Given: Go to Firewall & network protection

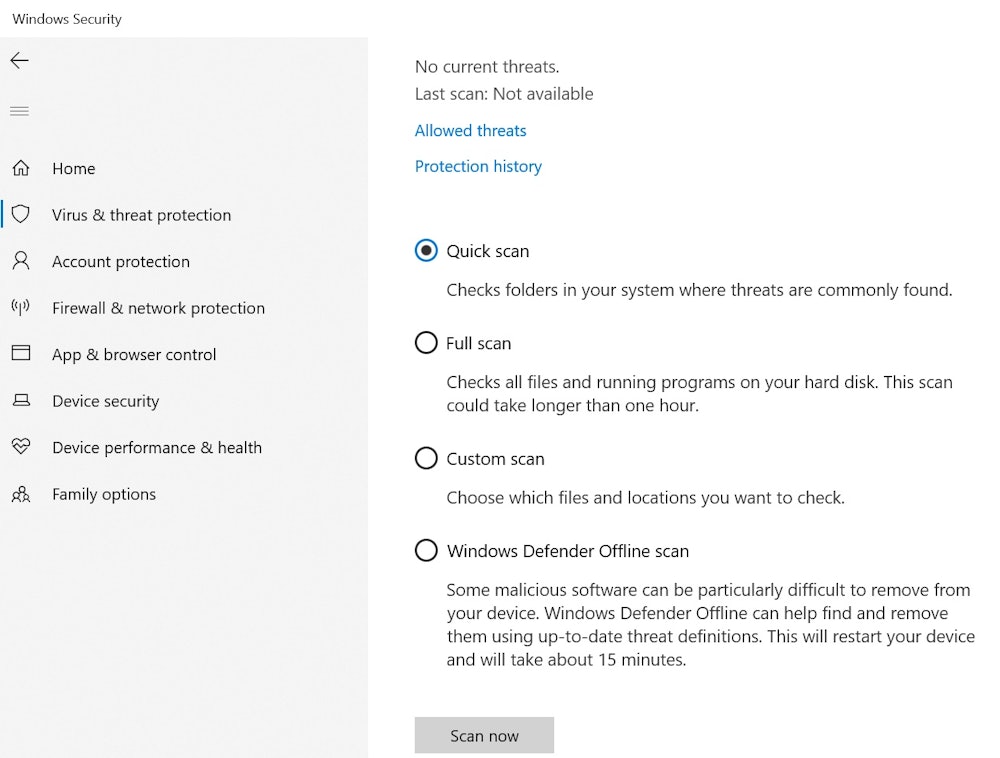Looking at the screenshot, I should pos(158,308).
